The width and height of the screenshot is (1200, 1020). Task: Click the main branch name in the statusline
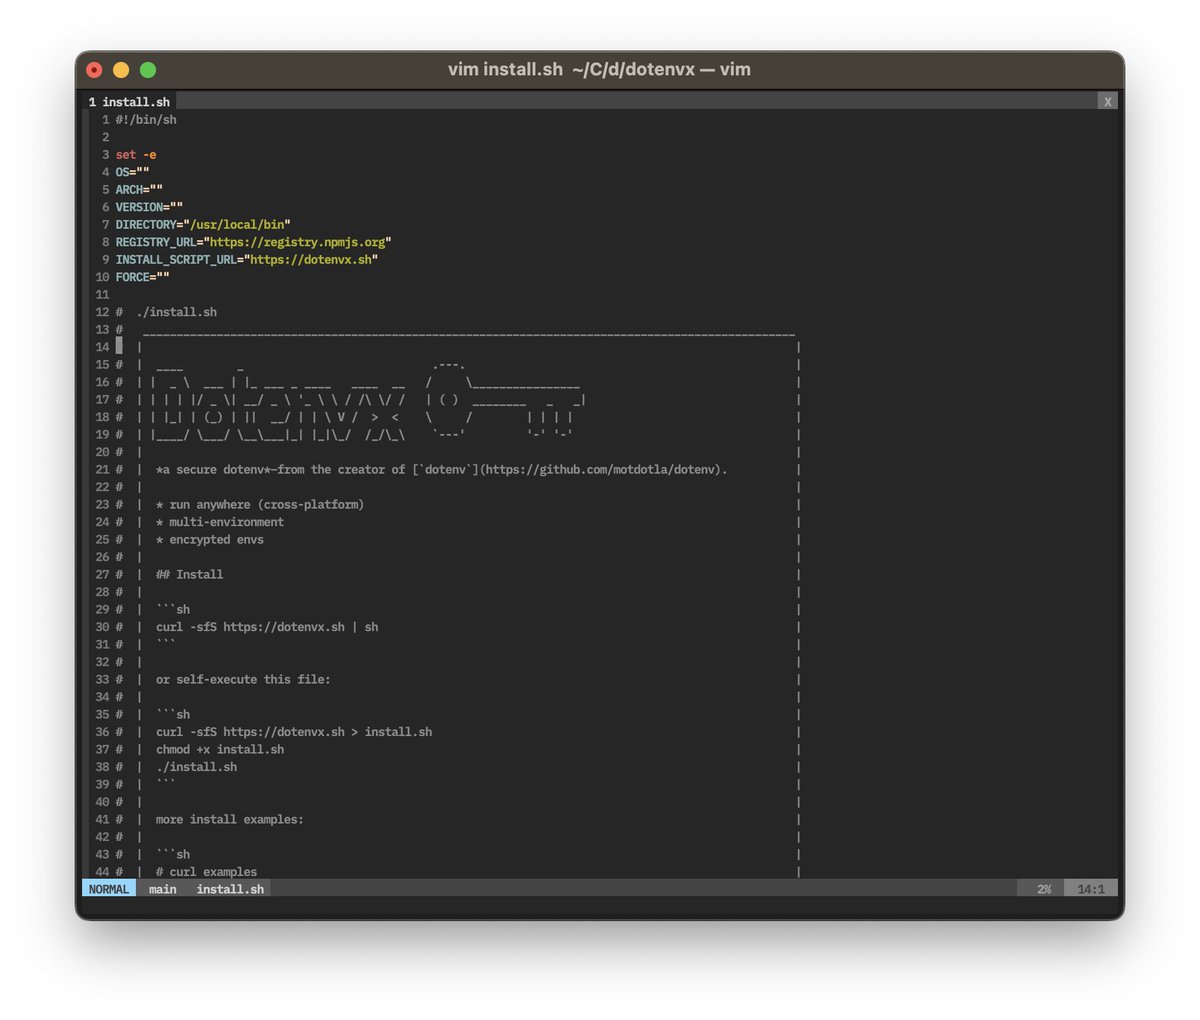(x=162, y=889)
